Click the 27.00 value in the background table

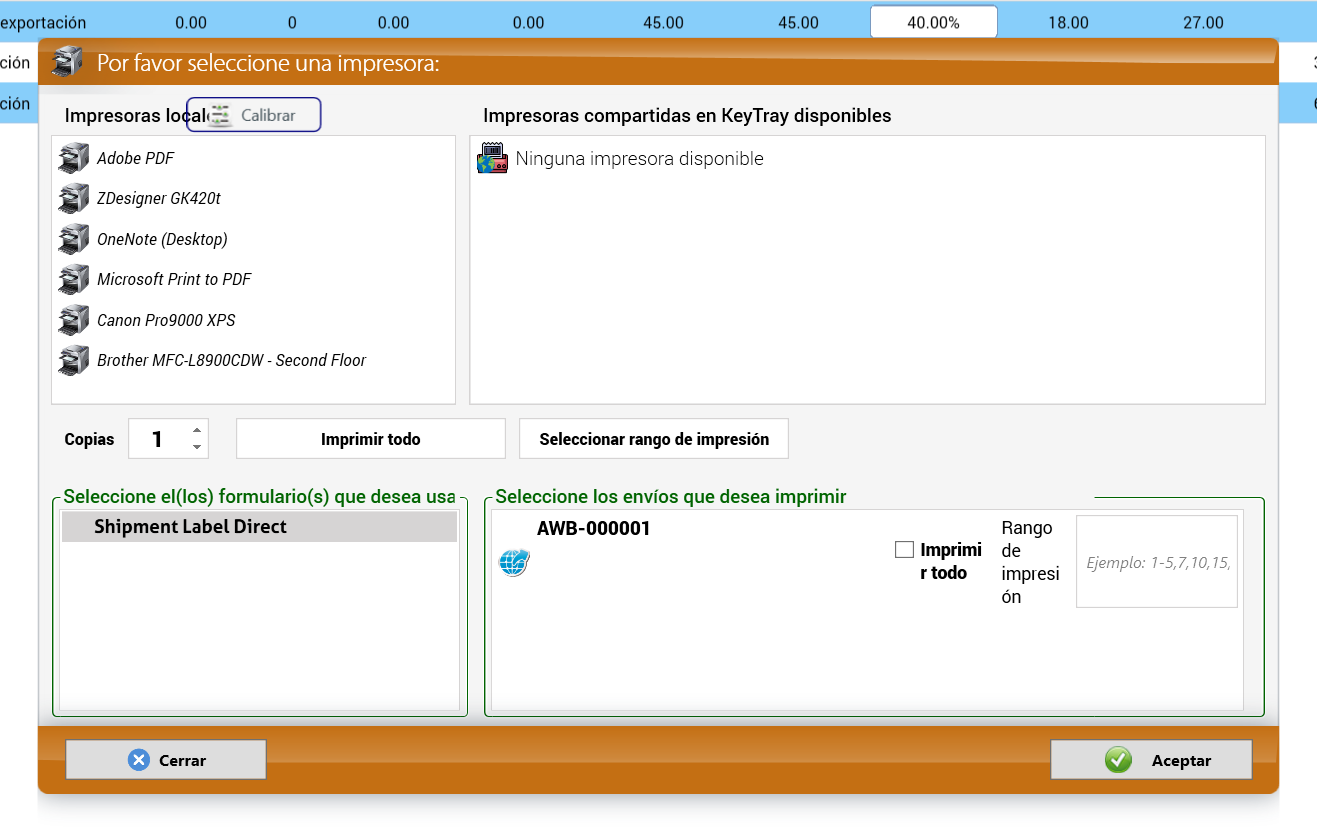[x=1203, y=22]
